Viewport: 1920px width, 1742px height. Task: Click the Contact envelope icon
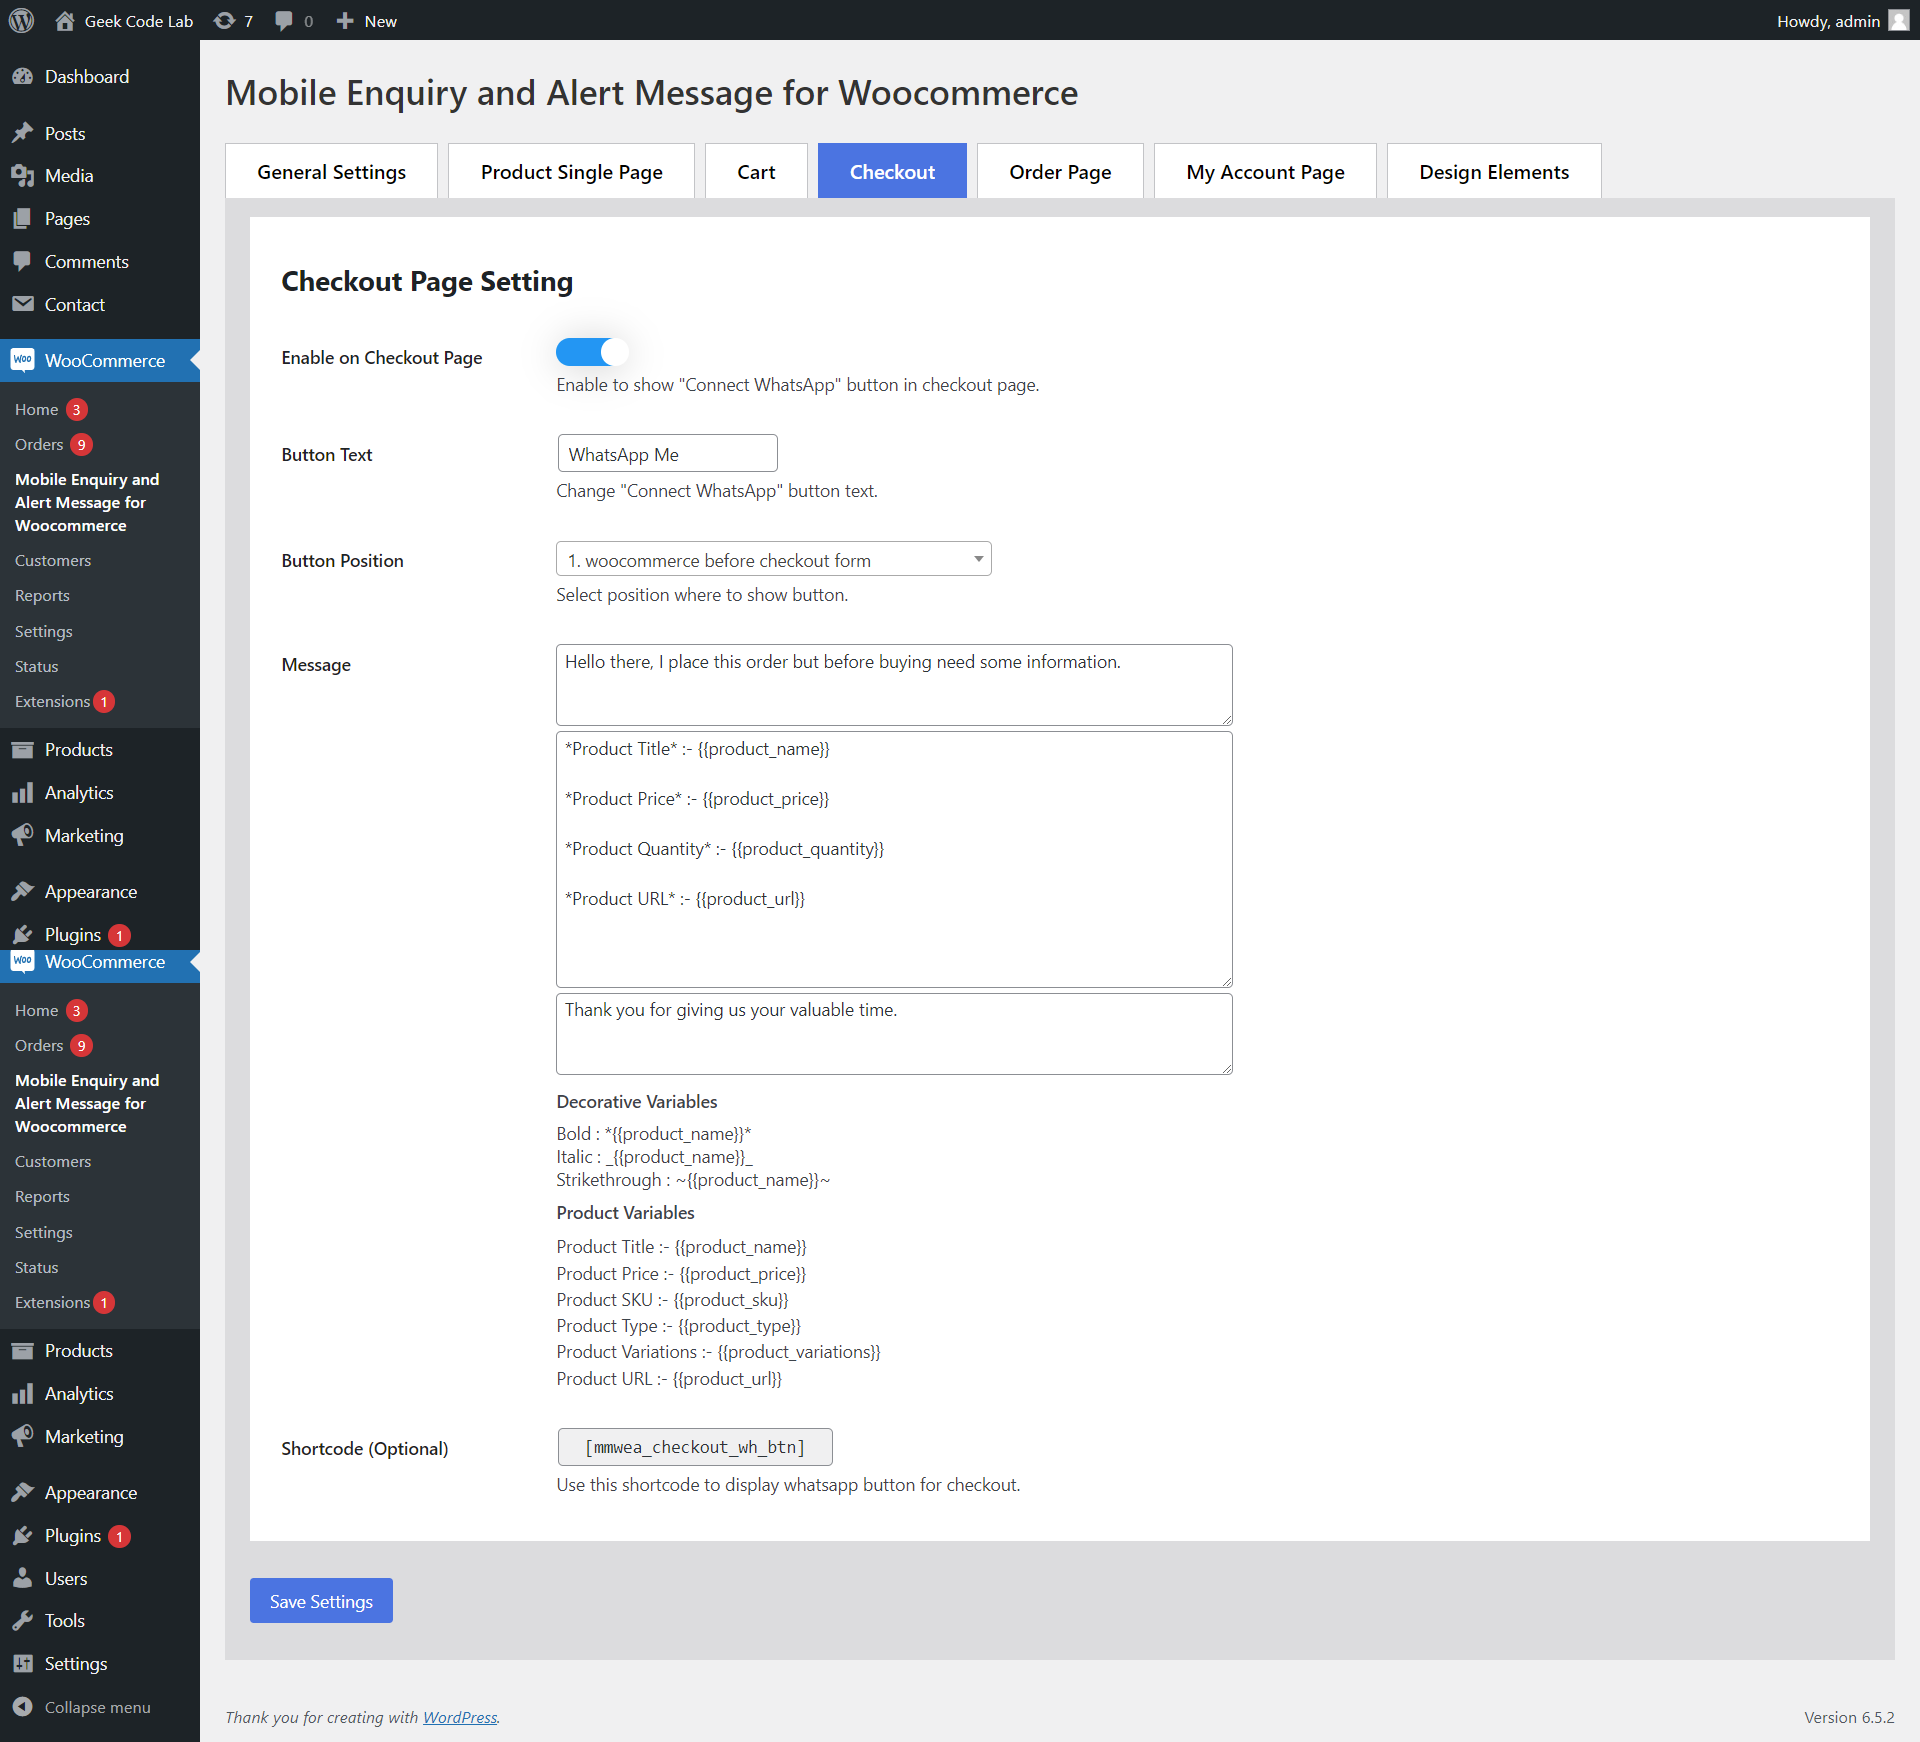pos(23,304)
